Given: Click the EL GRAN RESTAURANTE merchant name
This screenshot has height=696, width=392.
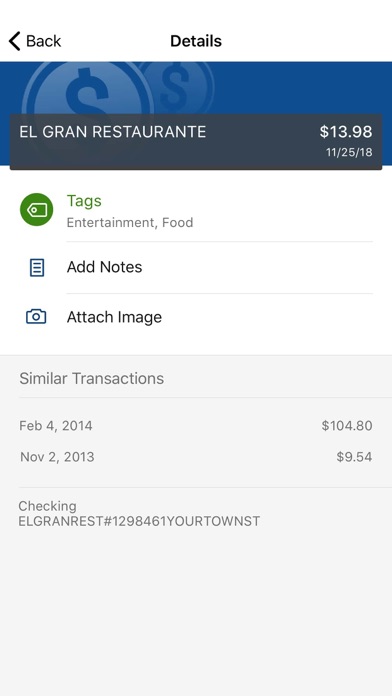Looking at the screenshot, I should click(x=113, y=132).
